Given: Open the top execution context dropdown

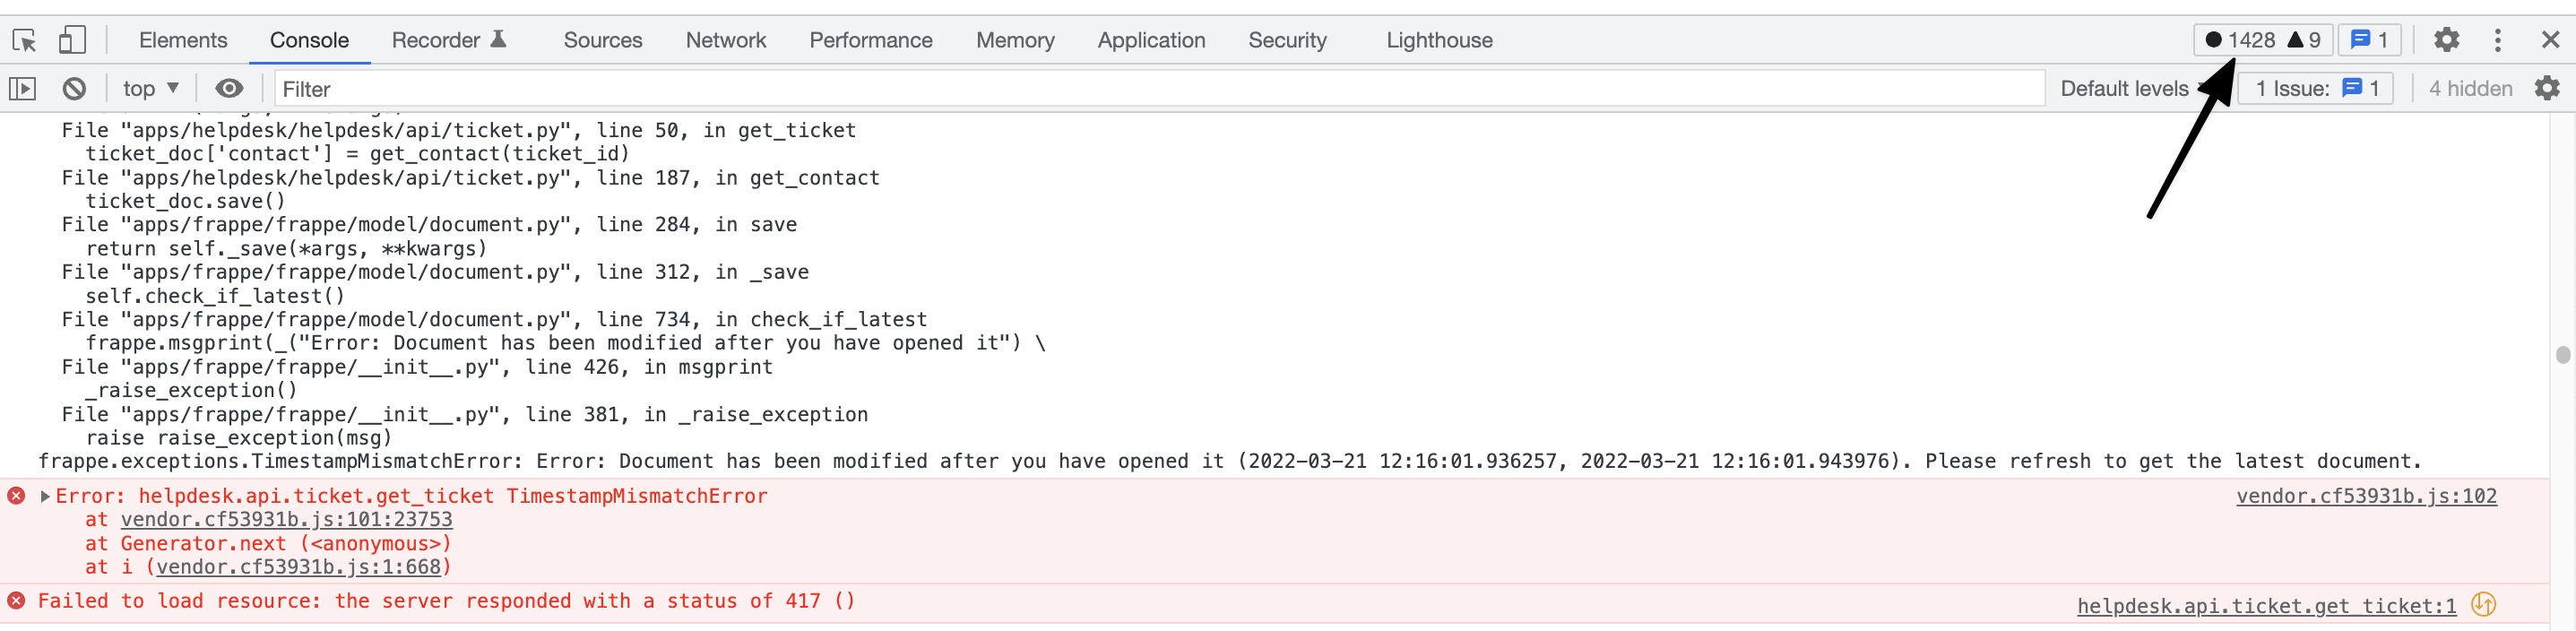Looking at the screenshot, I should click(151, 88).
